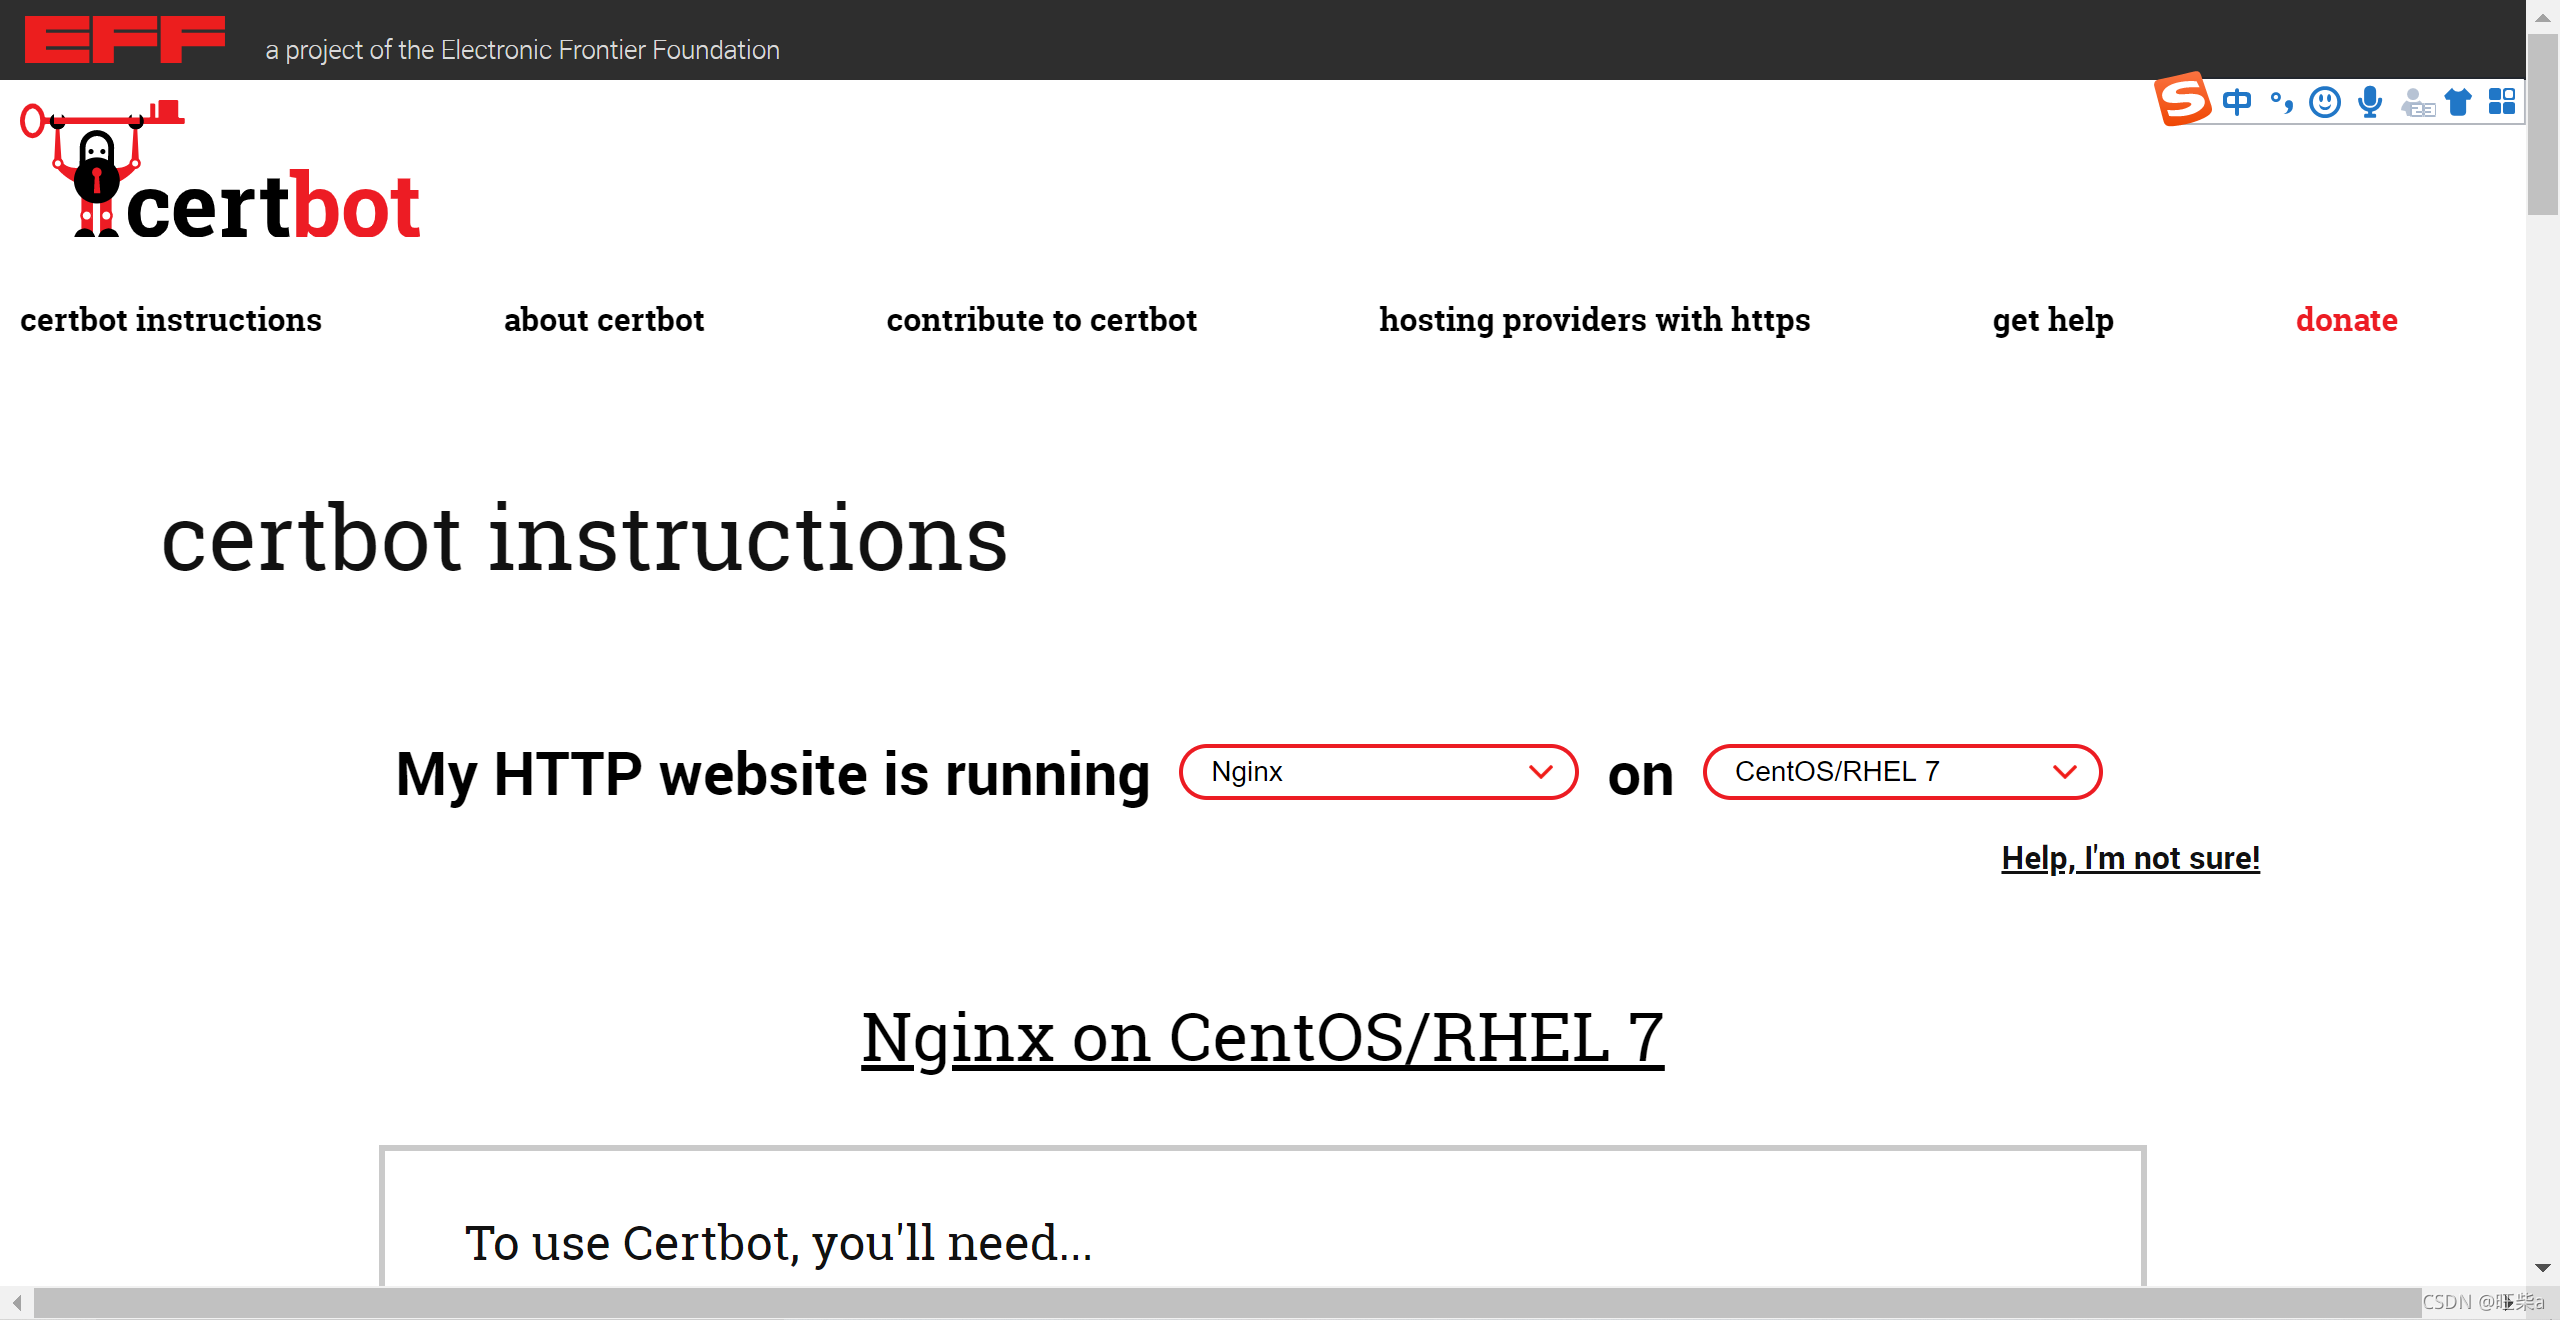The image size is (2560, 1320).
Task: Click "a project of the Electronic Frontier Foundation" text
Action: pyautogui.click(x=522, y=50)
